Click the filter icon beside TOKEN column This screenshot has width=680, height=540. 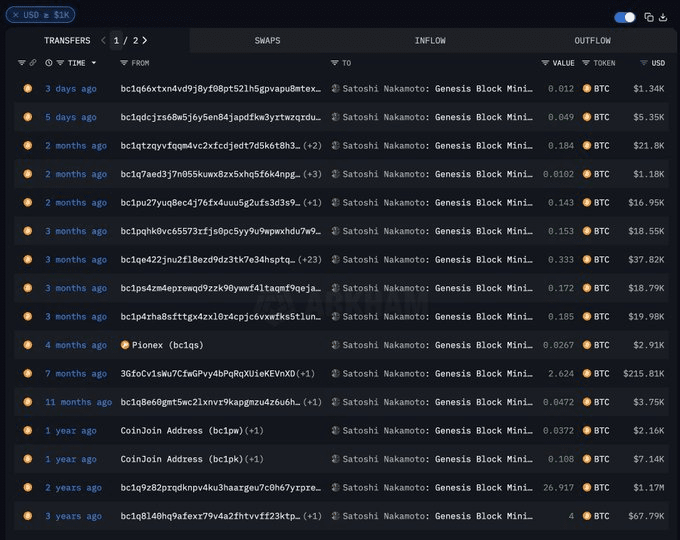click(586, 63)
